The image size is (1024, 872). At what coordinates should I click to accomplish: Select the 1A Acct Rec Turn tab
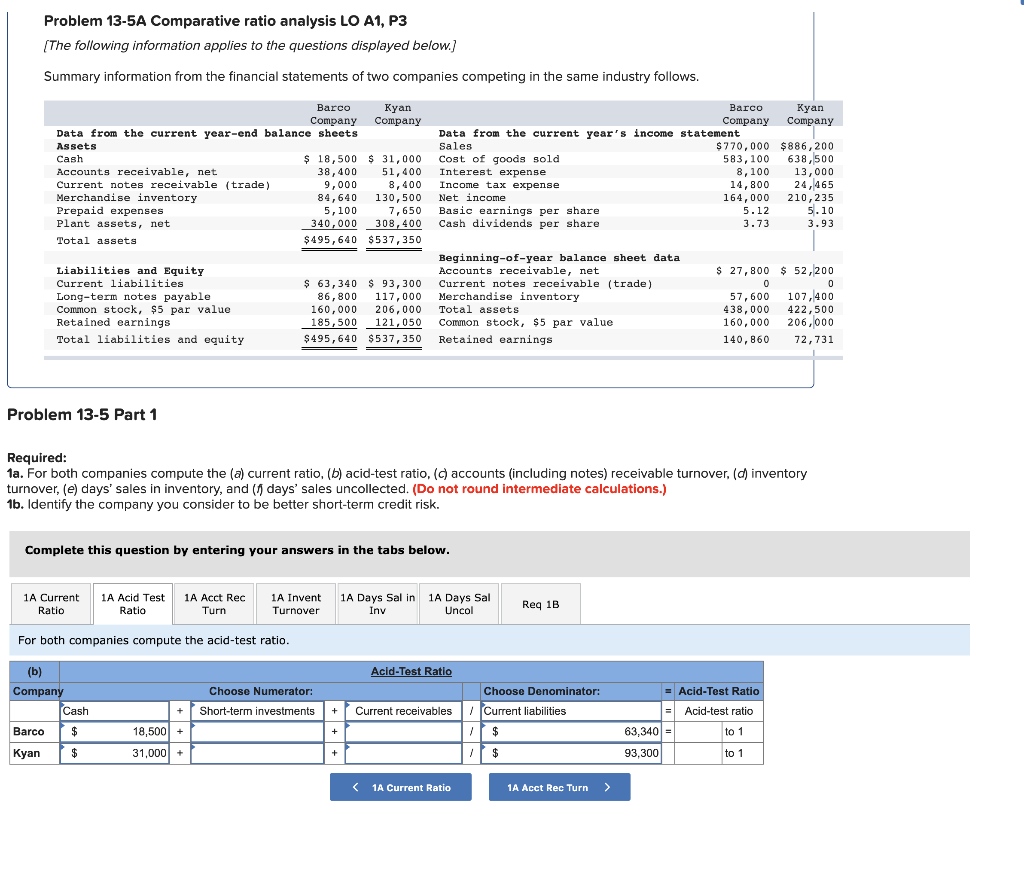click(x=213, y=603)
